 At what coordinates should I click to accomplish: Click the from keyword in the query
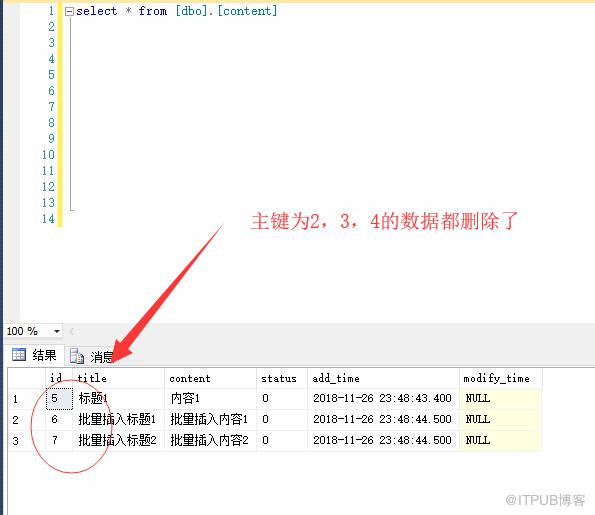153,11
